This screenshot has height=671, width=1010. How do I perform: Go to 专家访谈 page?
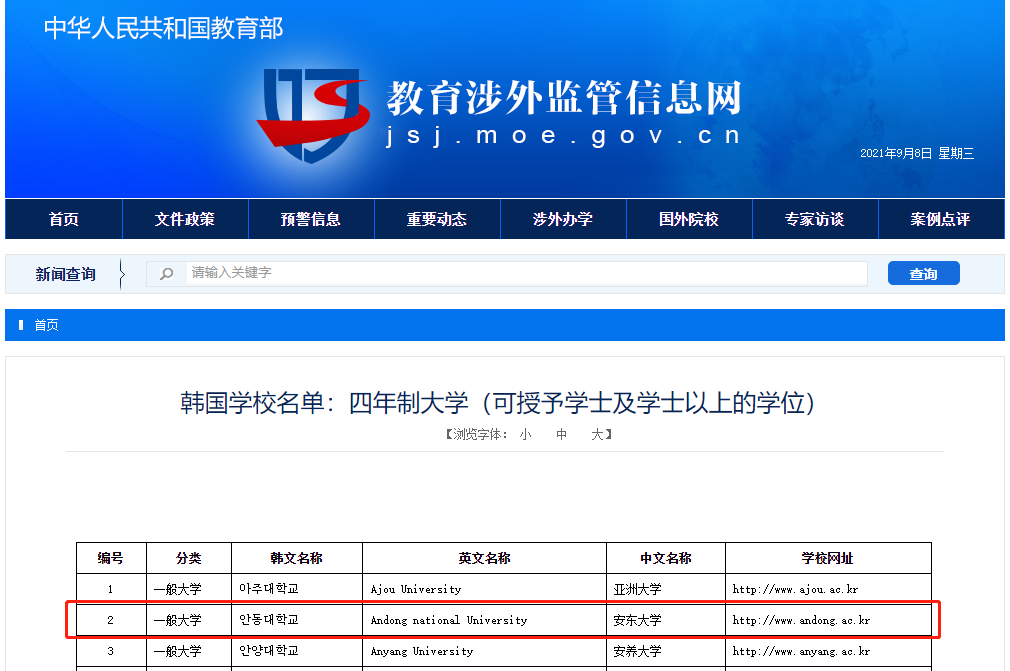pos(815,219)
